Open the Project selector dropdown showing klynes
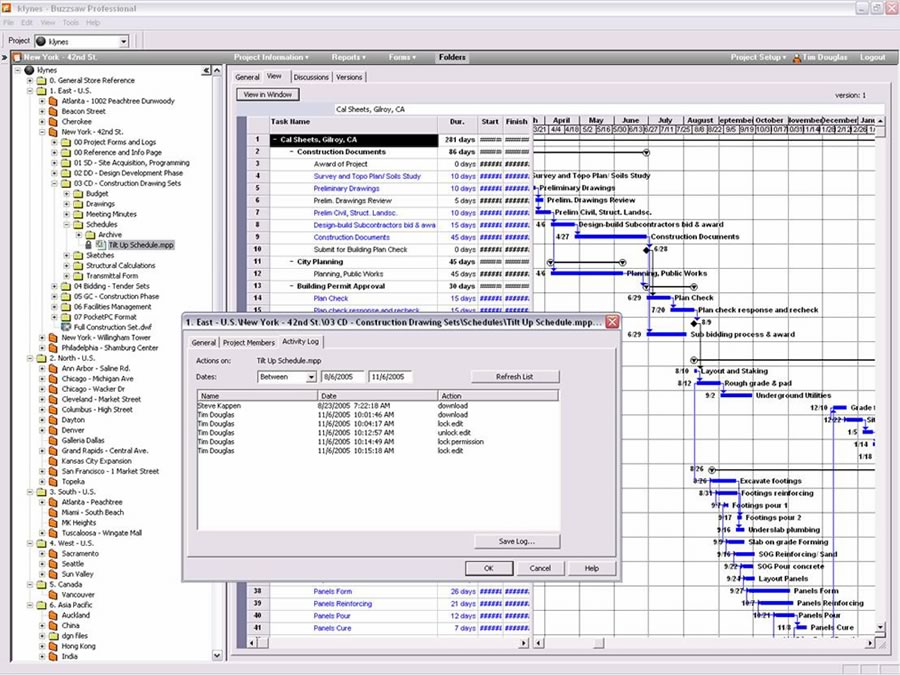Screen dimensions: 900x675 [x=123, y=42]
